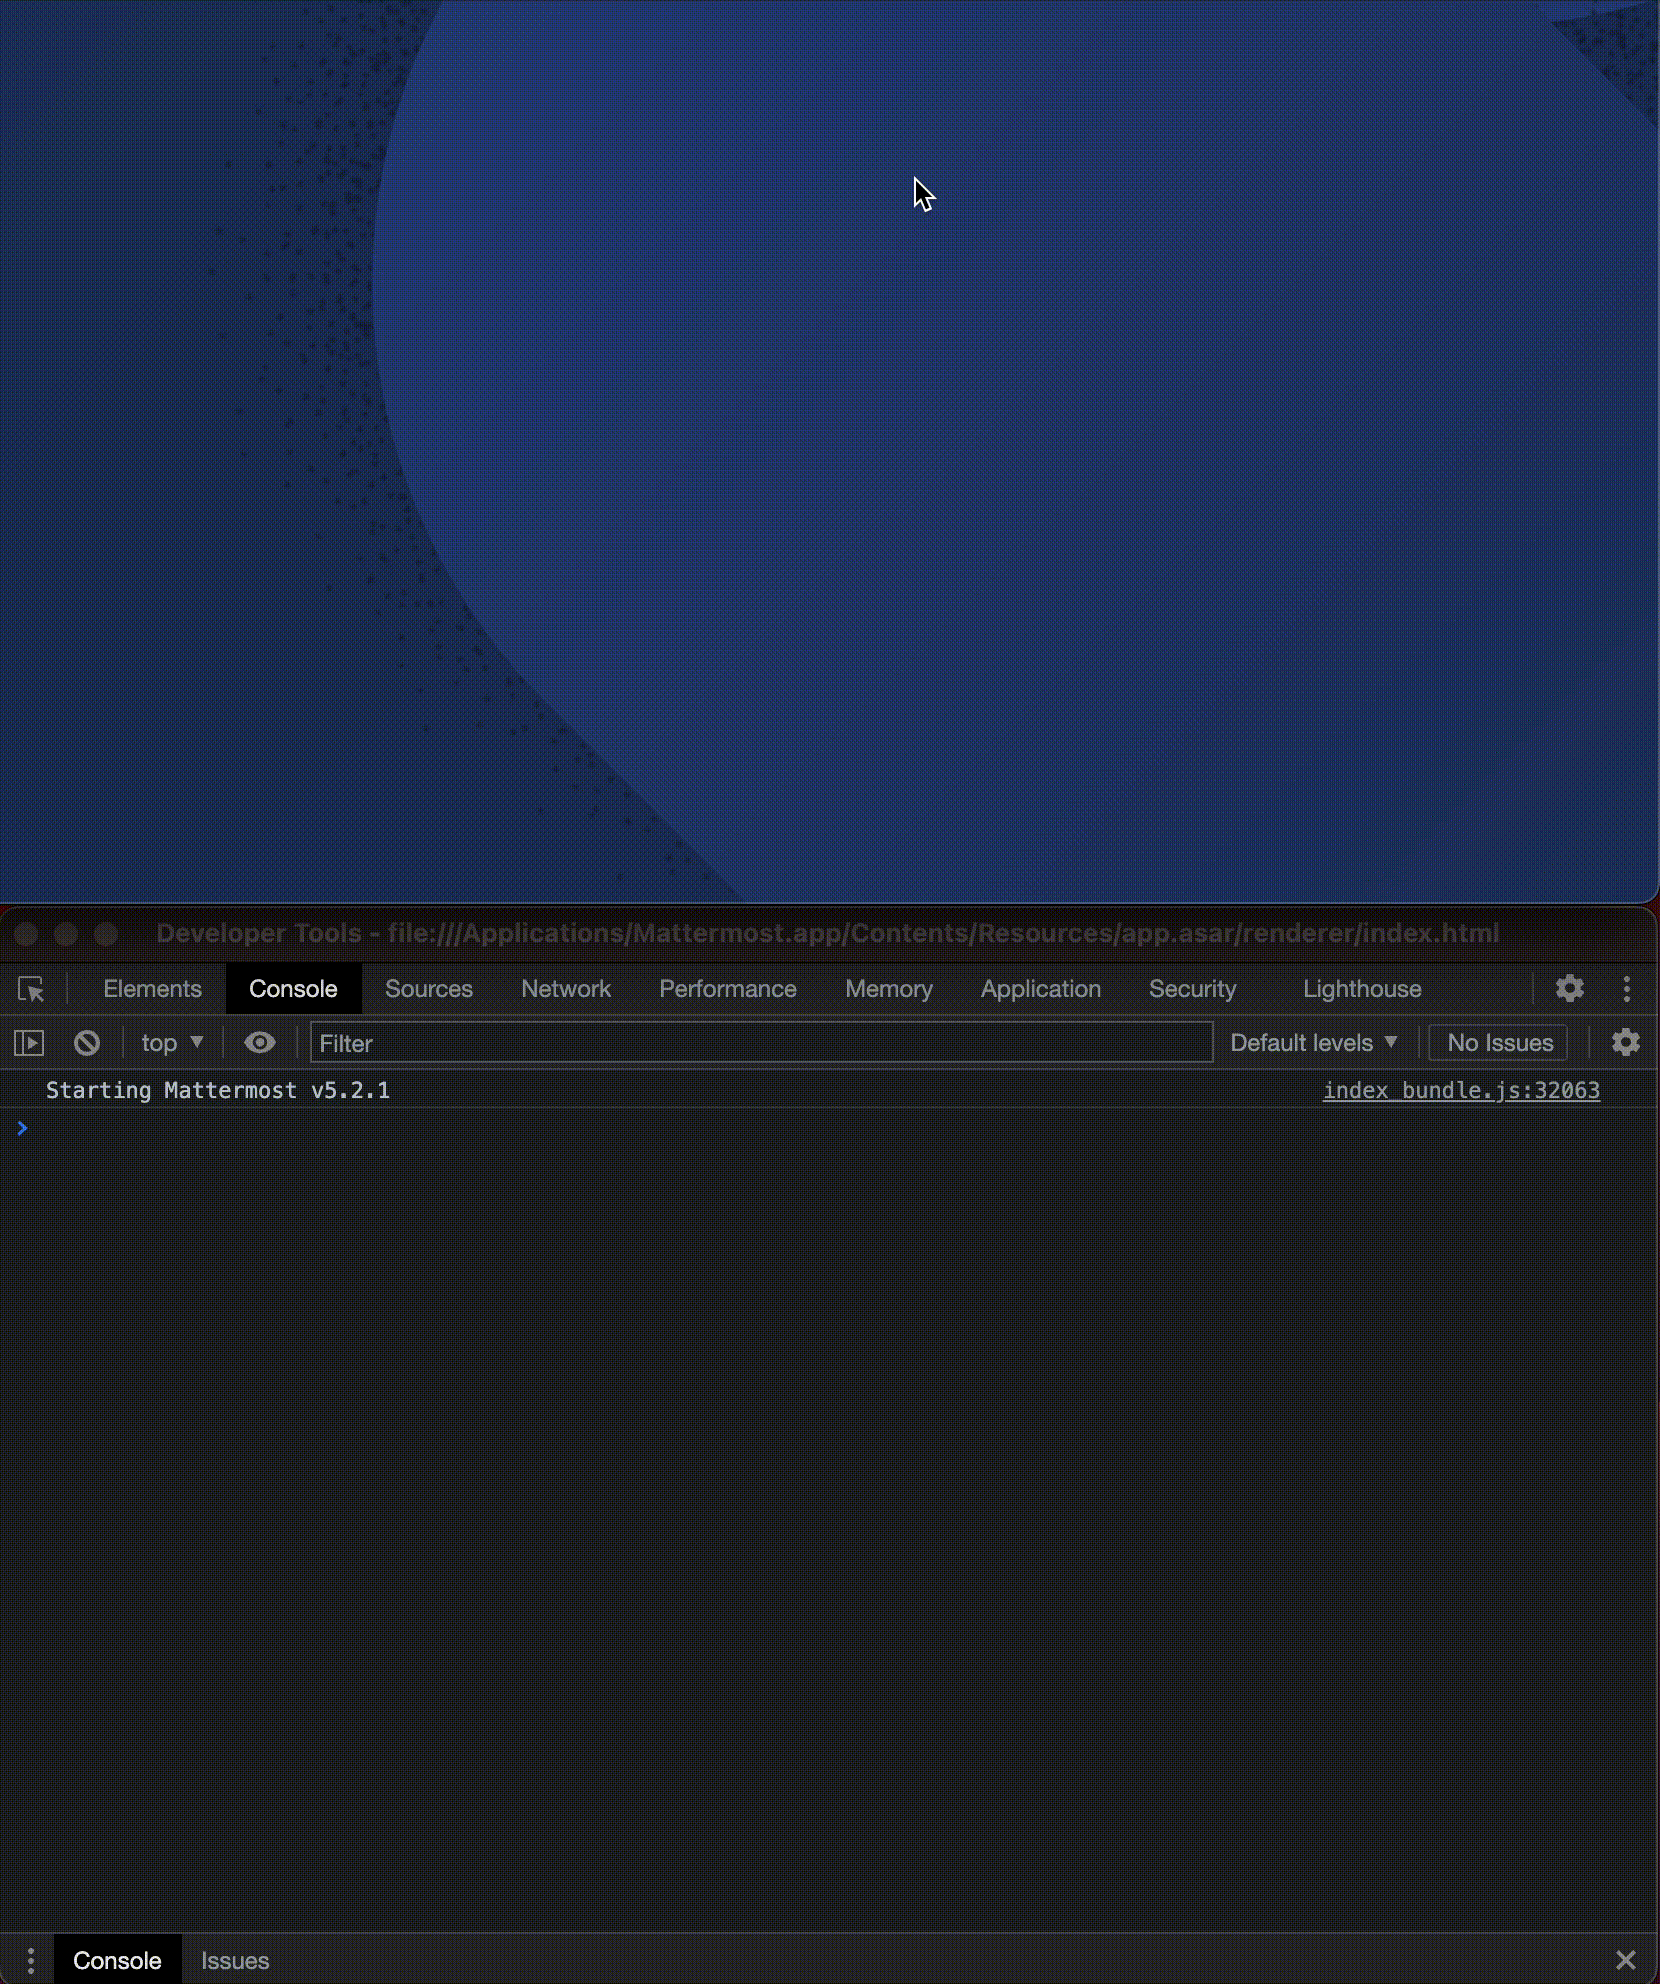
Task: Click the No Issues button
Action: (1497, 1043)
